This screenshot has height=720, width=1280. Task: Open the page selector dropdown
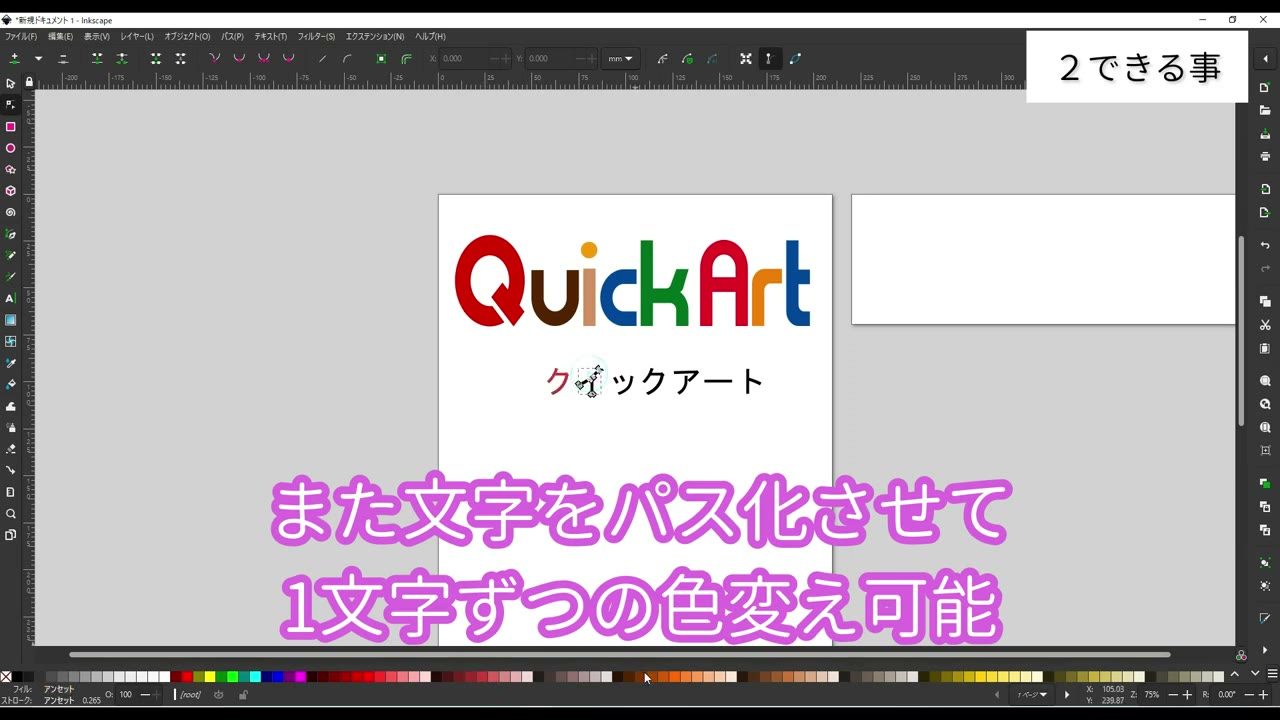(1032, 695)
